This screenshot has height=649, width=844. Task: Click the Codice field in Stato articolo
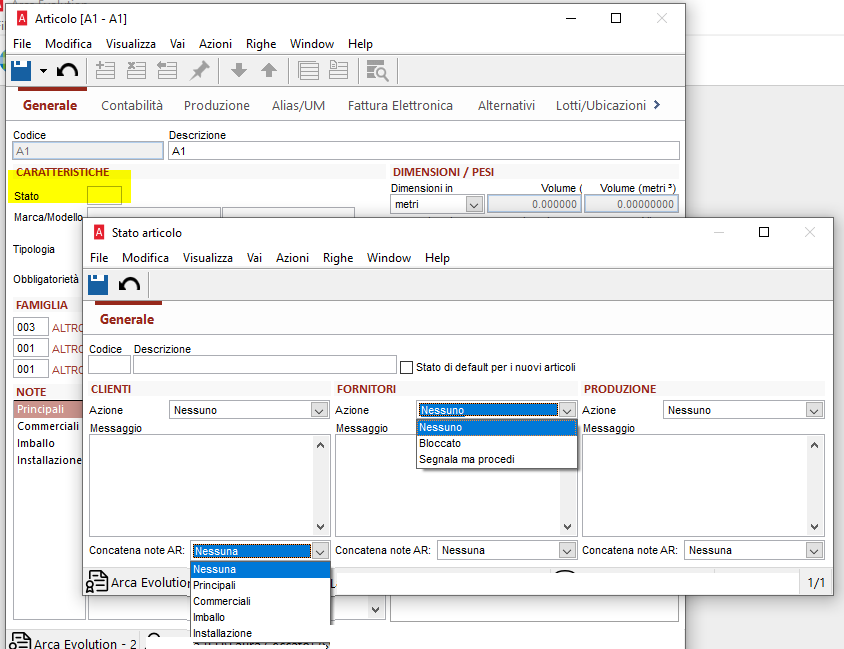click(109, 365)
